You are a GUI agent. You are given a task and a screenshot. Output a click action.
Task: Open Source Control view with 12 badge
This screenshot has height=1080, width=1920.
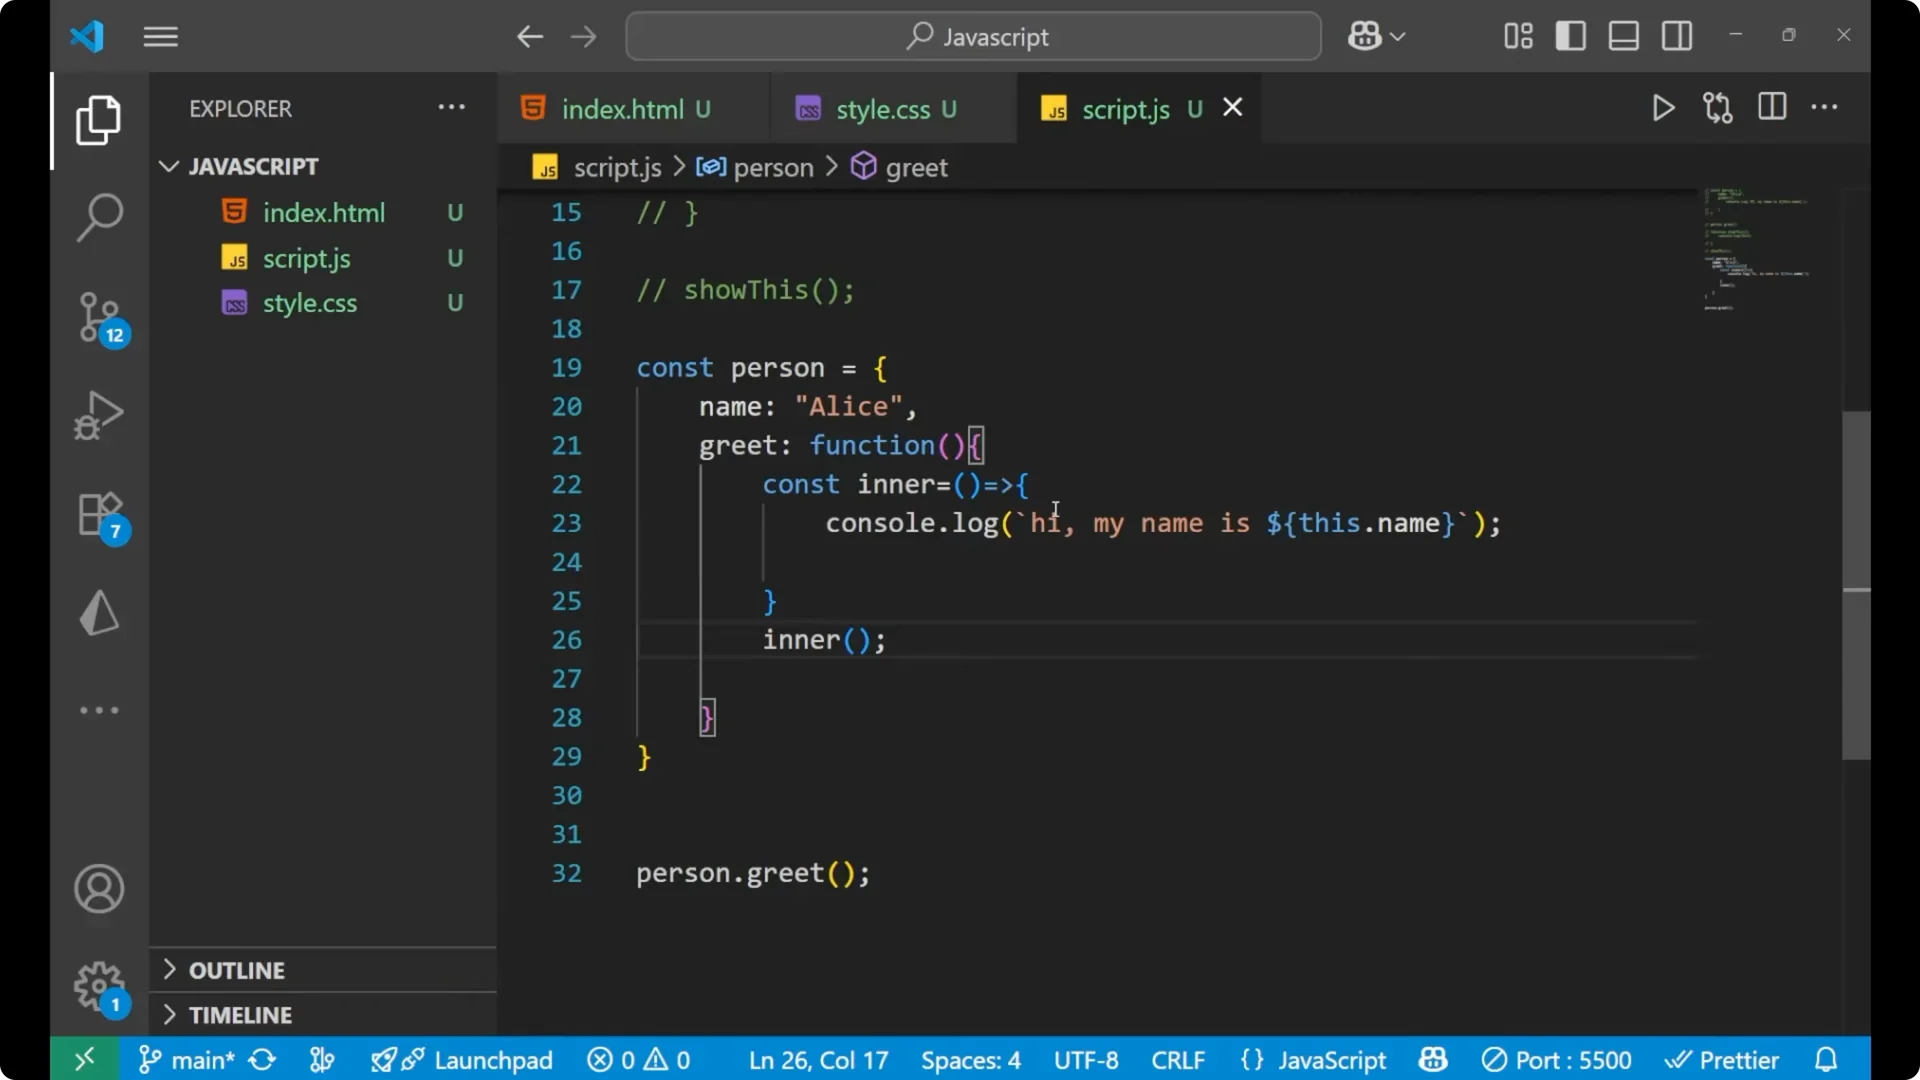coord(99,316)
